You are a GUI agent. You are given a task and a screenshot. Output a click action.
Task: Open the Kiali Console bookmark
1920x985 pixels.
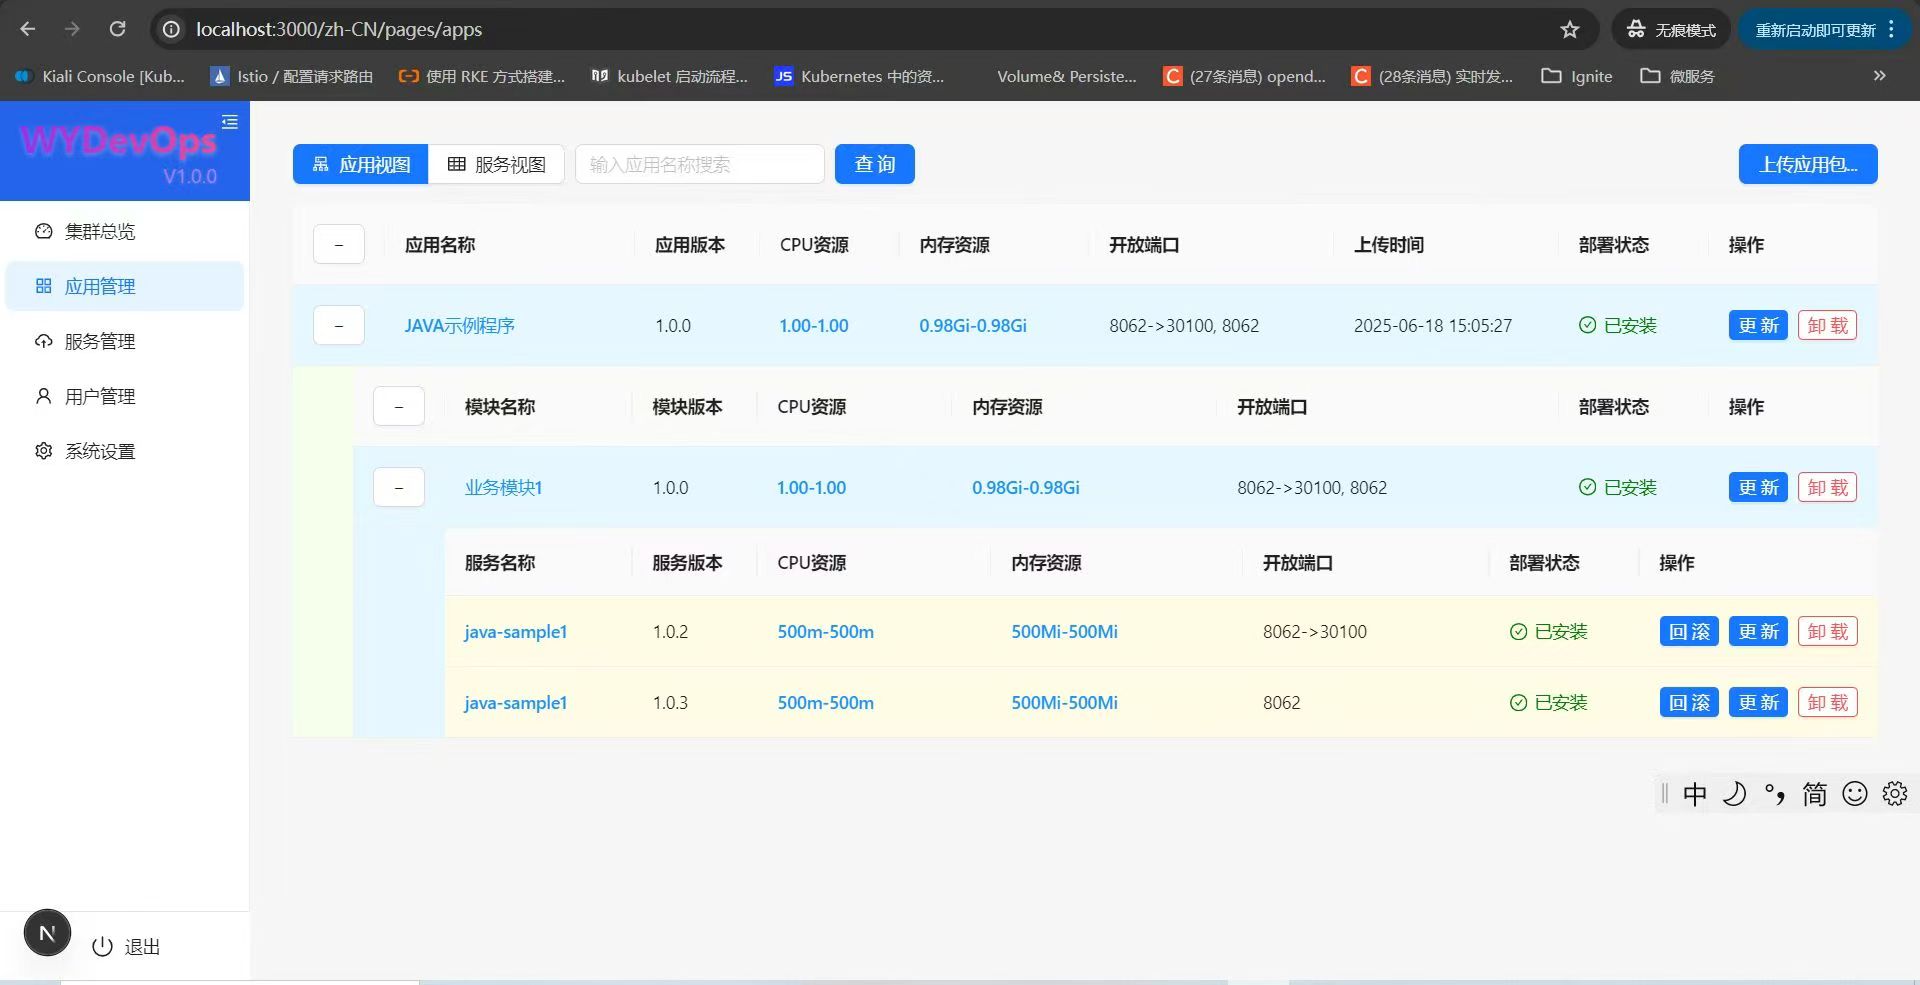[100, 76]
